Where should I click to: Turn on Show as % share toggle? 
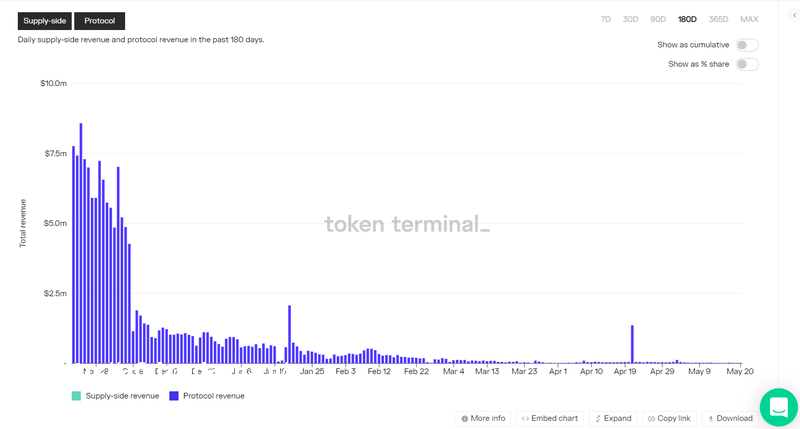point(746,64)
